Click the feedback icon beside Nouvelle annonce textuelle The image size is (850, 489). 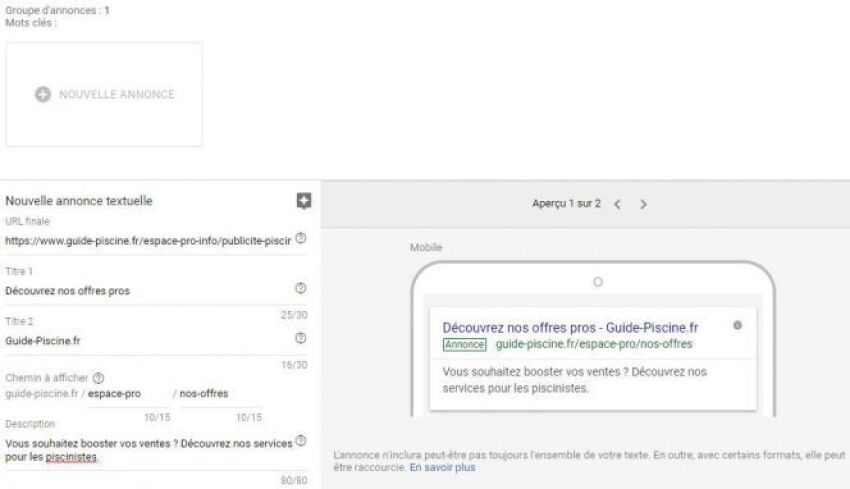(304, 201)
